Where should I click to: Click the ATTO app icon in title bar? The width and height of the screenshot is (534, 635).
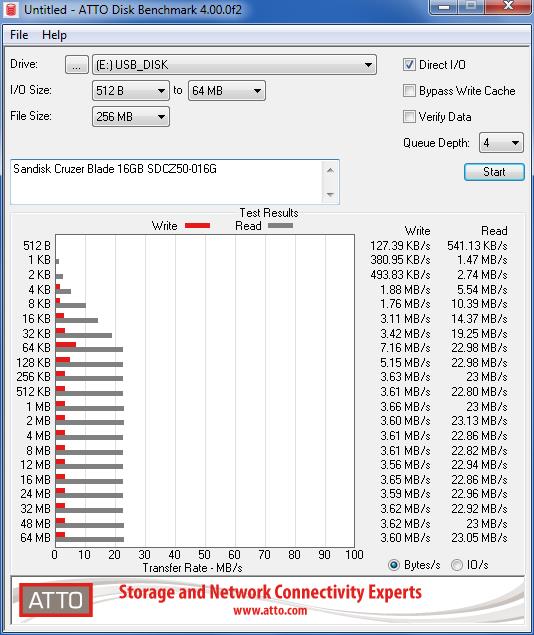click(x=11, y=9)
